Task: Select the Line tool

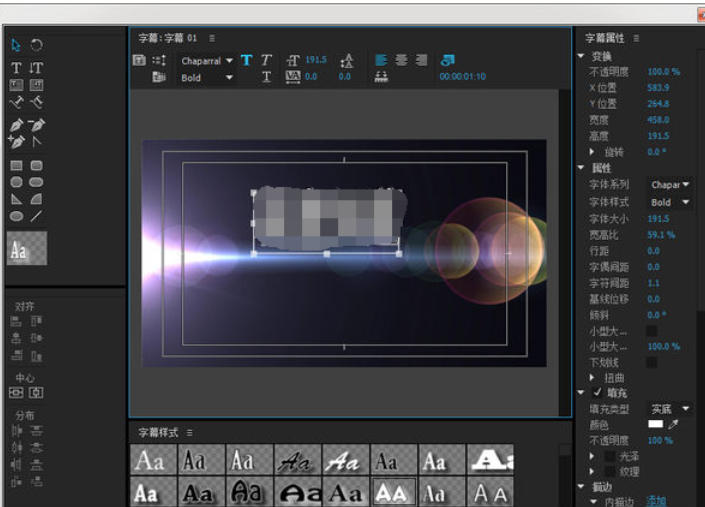Action: 36,215
